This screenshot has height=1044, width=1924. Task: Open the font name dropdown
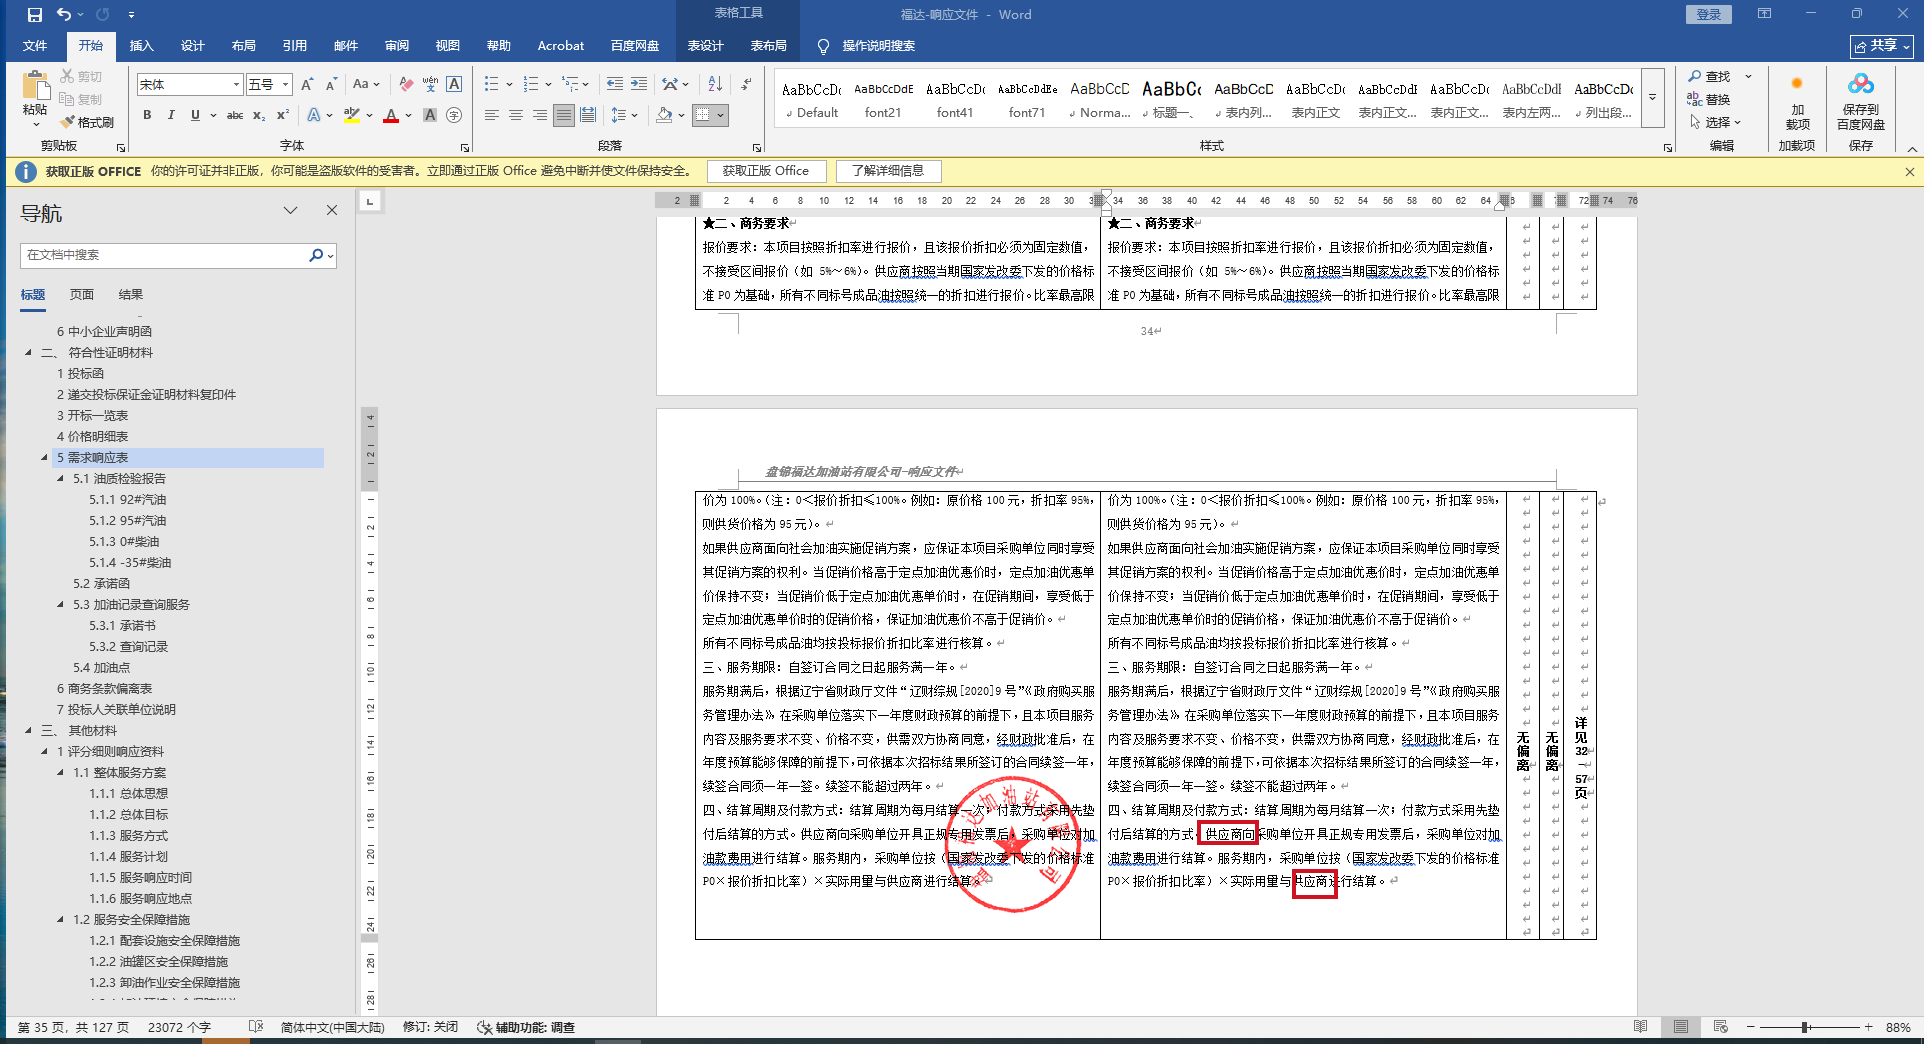[x=236, y=85]
